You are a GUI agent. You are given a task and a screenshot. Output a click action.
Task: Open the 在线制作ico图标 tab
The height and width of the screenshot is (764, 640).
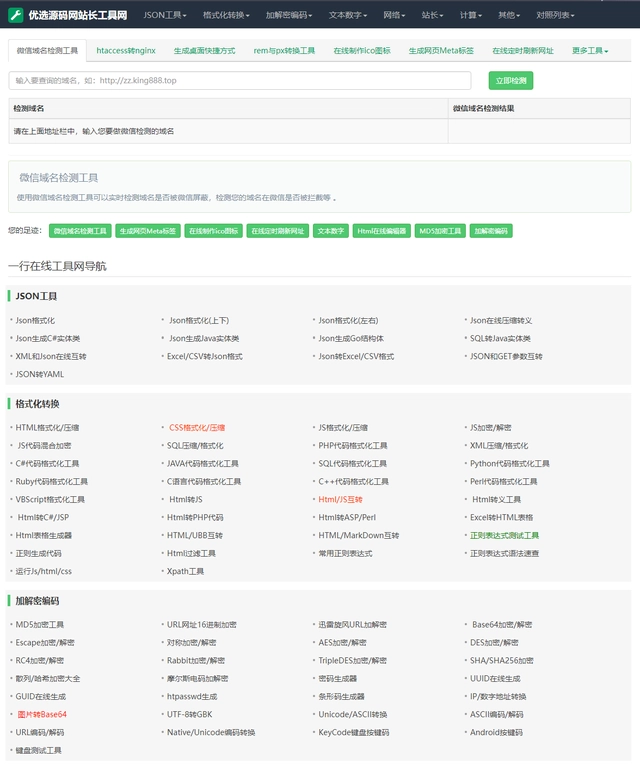pyautogui.click(x=362, y=51)
